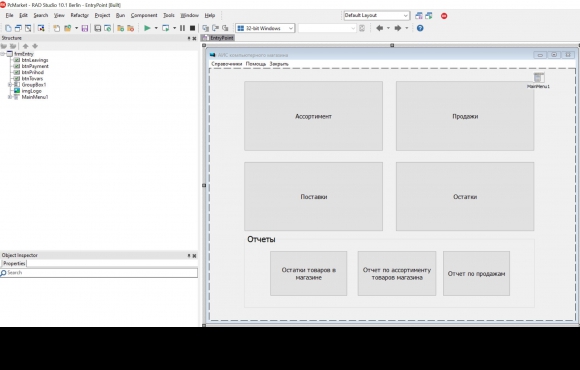580x370 pixels.
Task: Expand the MainMenu1 tree node
Action: click(10, 97)
